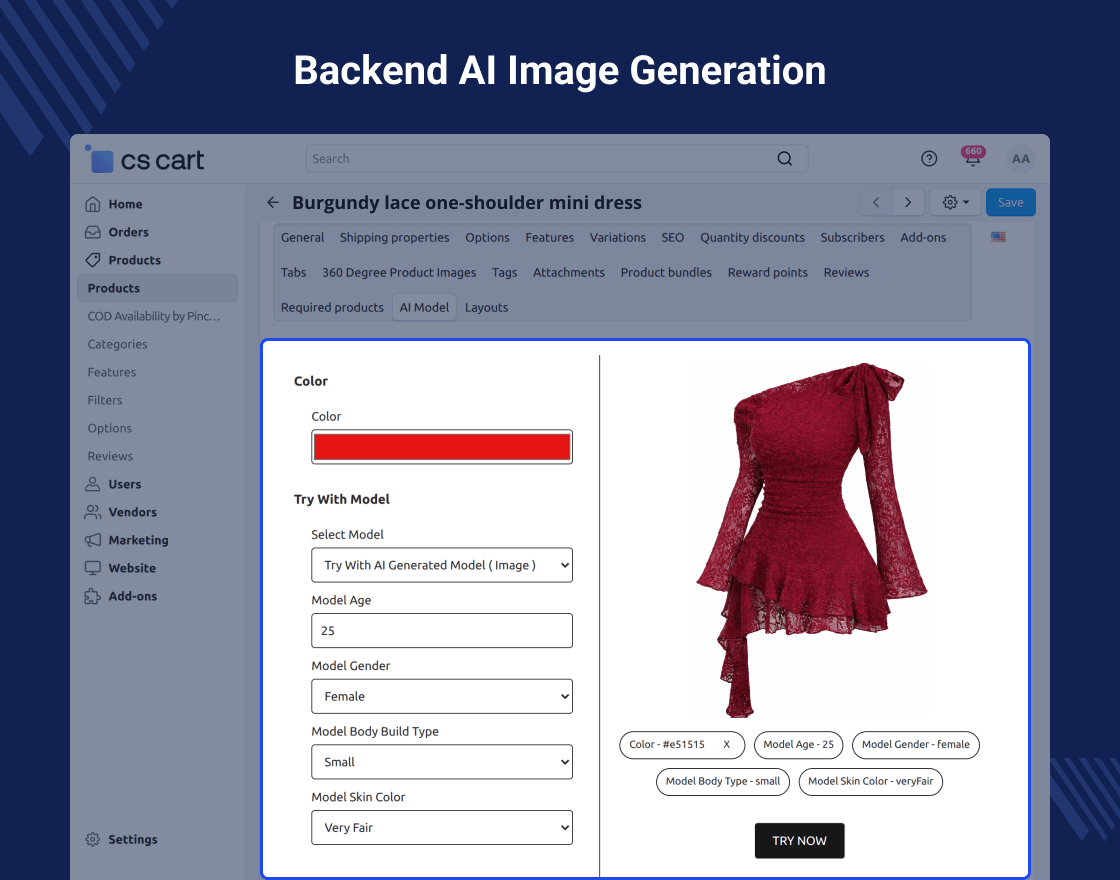Click the AA user avatar

click(1020, 159)
